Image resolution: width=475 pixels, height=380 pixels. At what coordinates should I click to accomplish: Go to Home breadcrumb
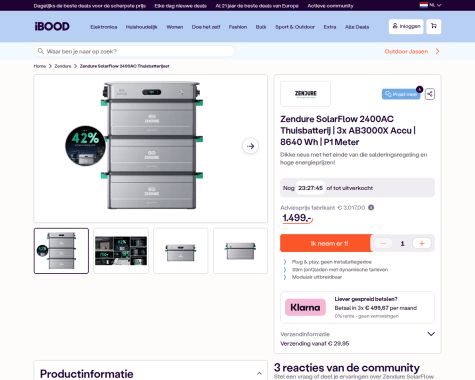pyautogui.click(x=40, y=66)
